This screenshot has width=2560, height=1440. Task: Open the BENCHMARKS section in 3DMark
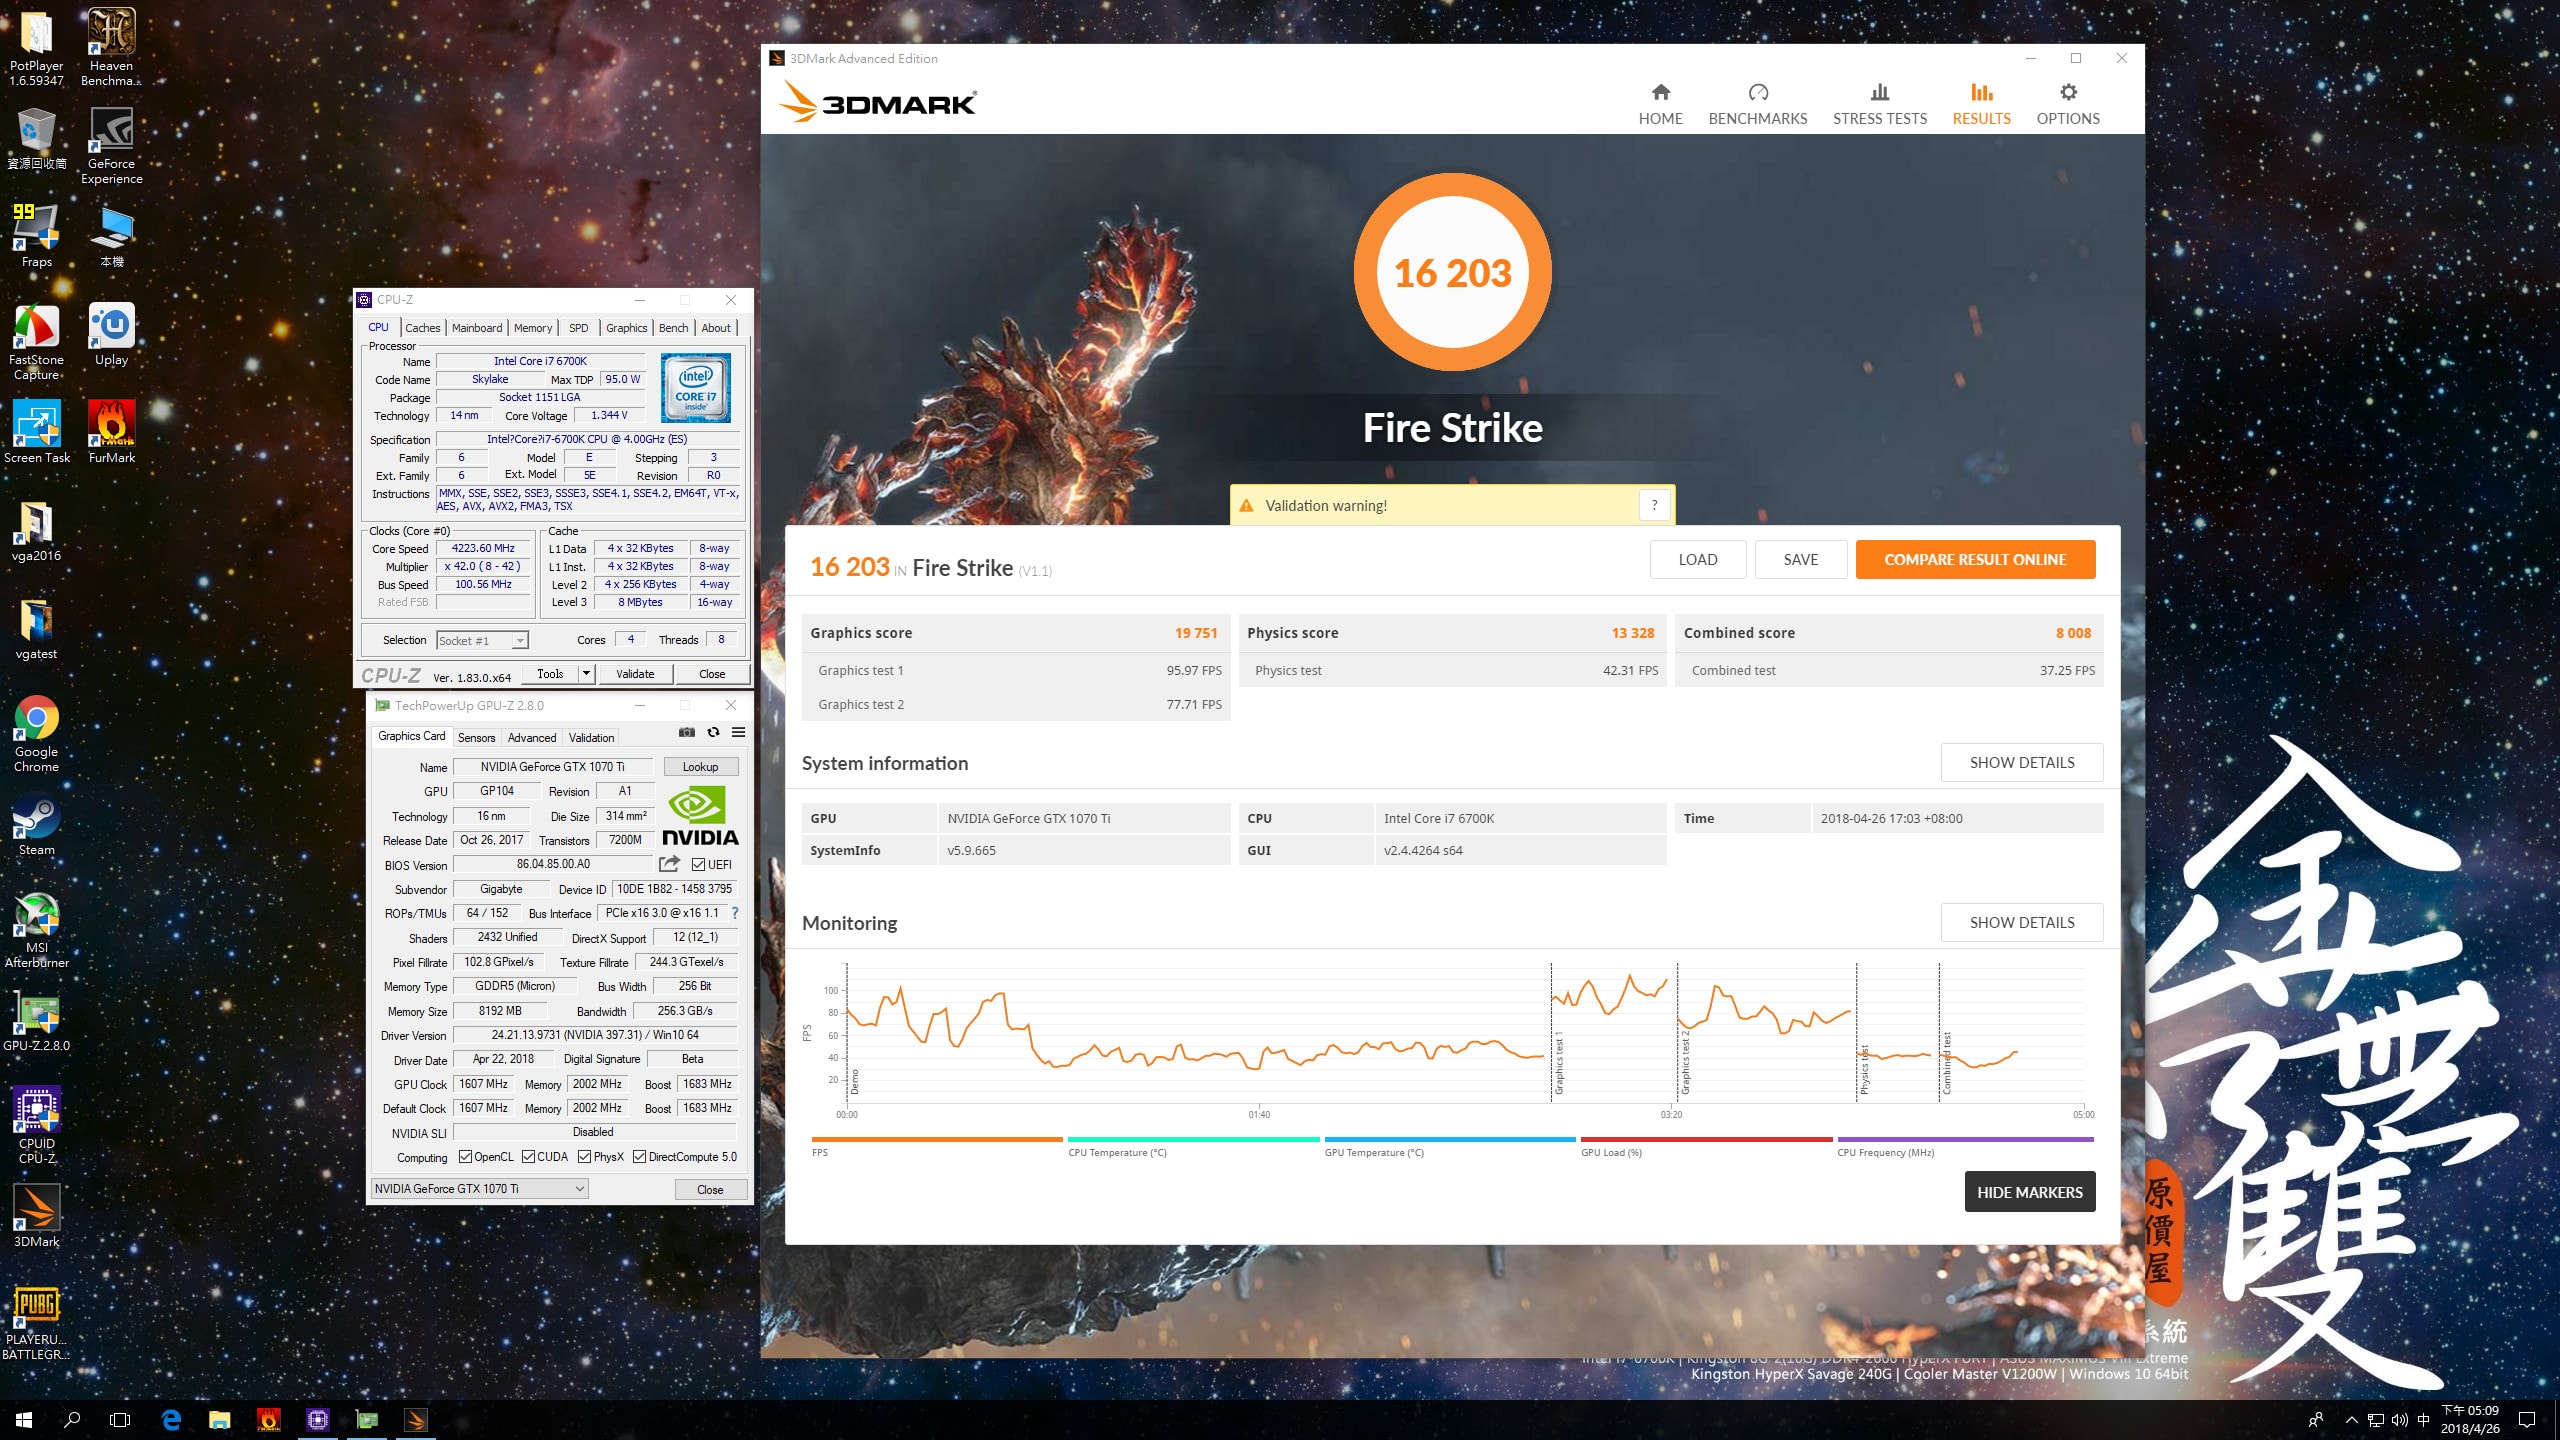click(1757, 104)
